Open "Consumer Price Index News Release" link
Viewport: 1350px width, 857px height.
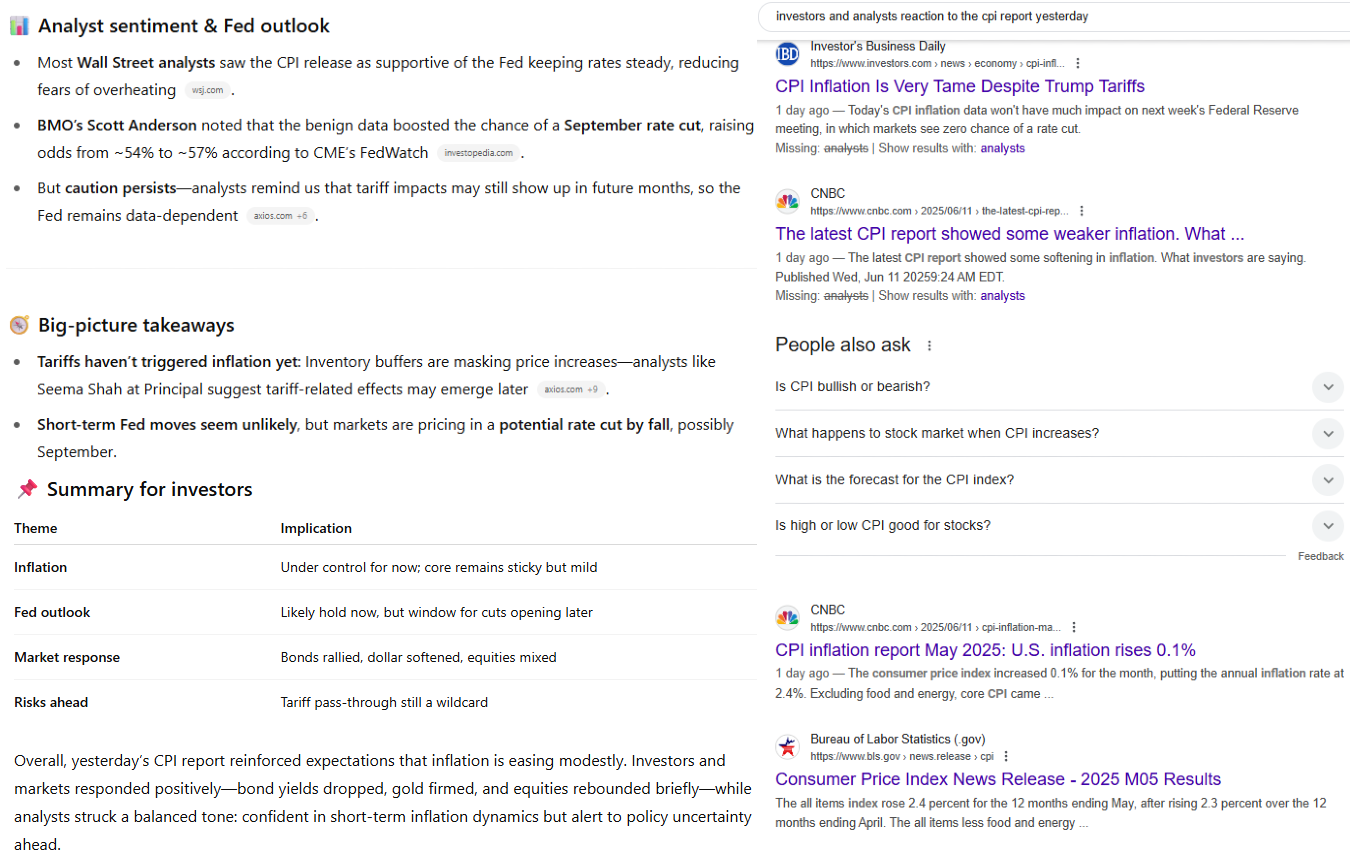[997, 779]
